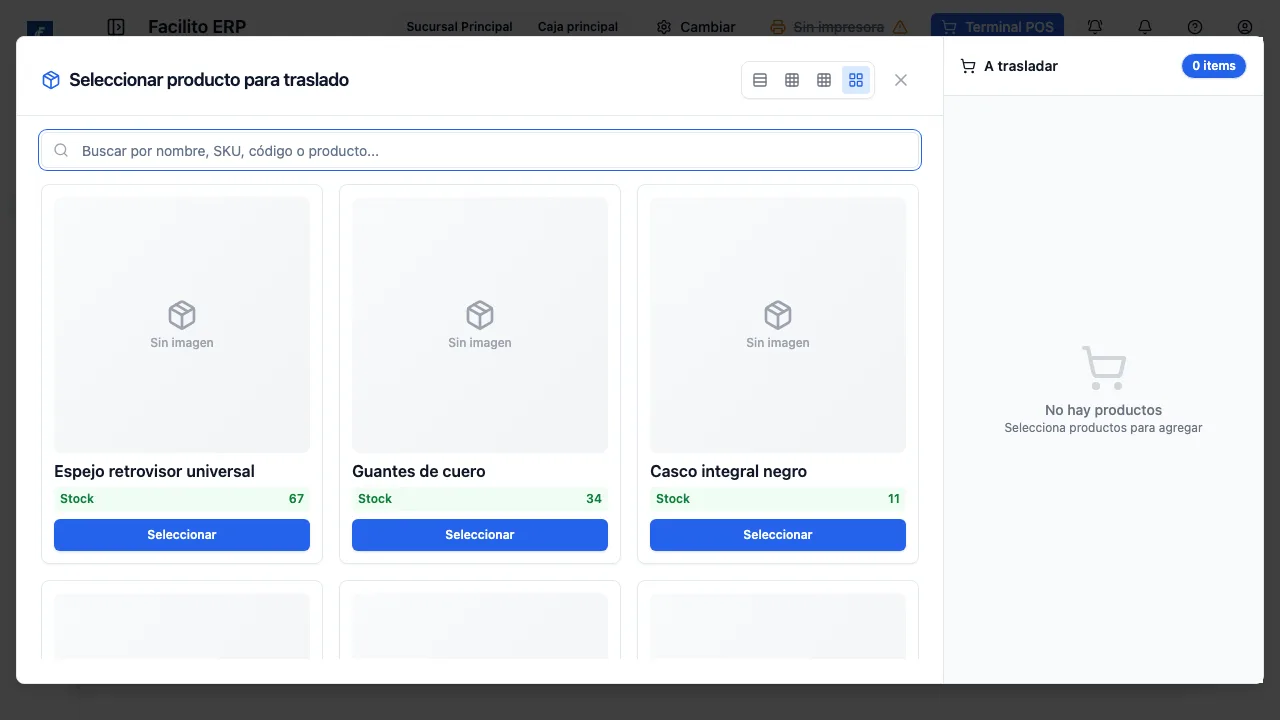The height and width of the screenshot is (720, 1280).
Task: Open the user account icon
Action: (x=1245, y=27)
